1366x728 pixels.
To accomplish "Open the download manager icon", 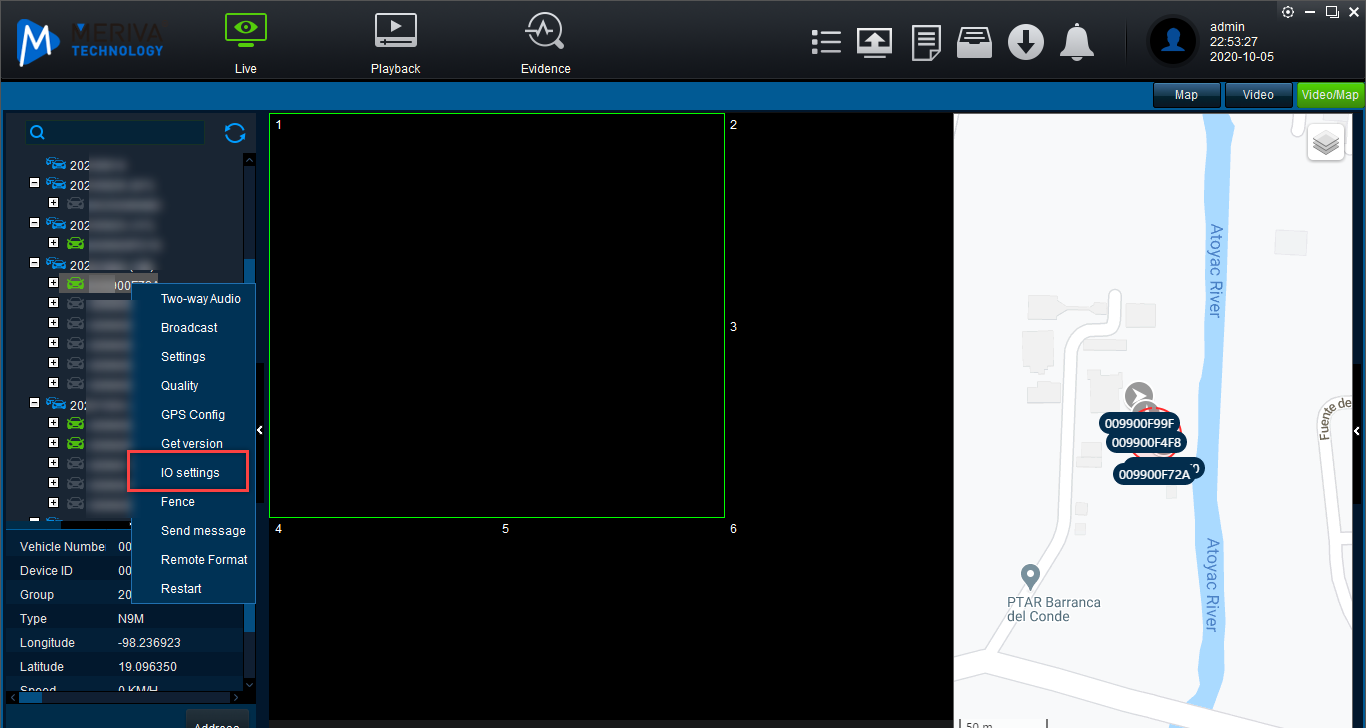I will [1025, 42].
